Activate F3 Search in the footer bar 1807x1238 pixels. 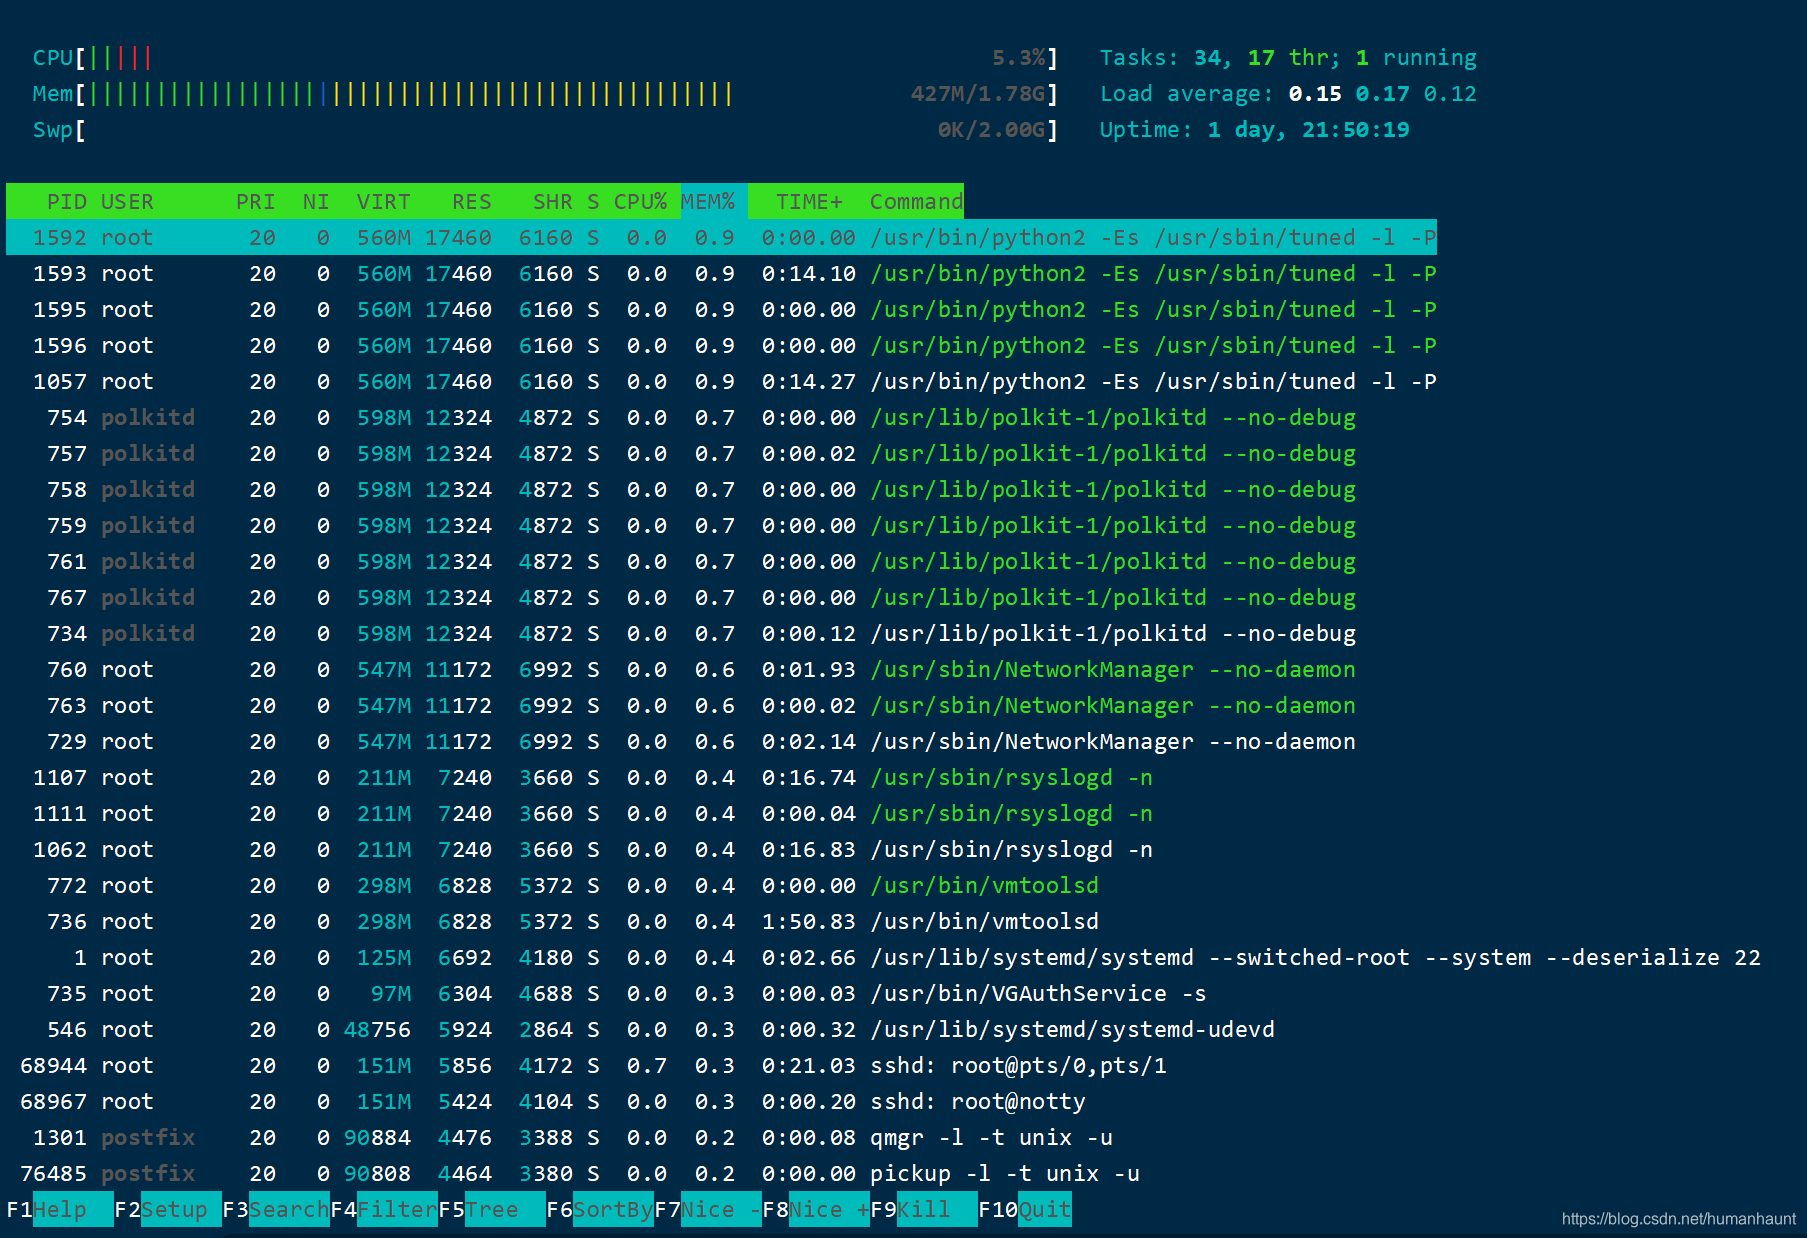pos(276,1210)
